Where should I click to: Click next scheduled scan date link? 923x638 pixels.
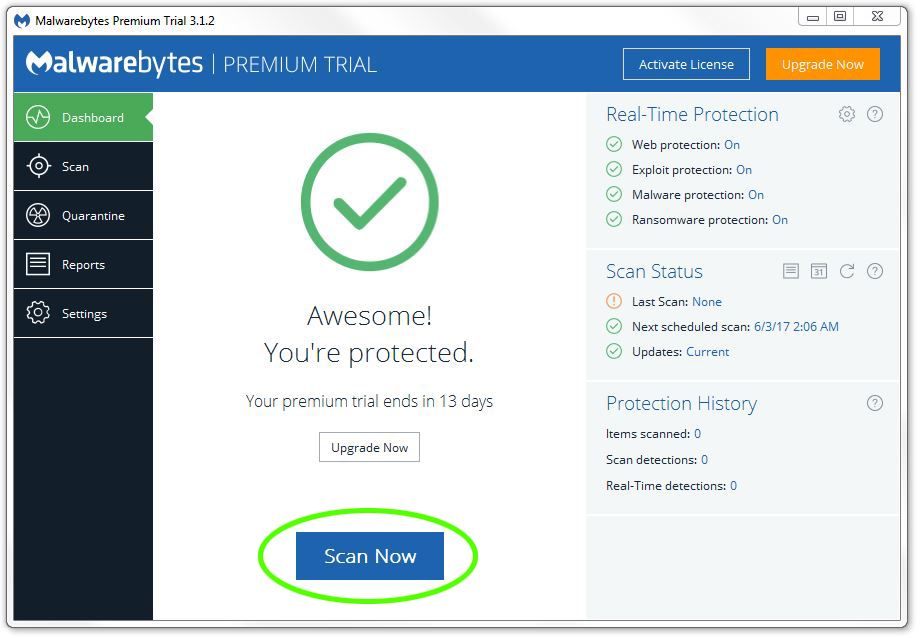[796, 327]
